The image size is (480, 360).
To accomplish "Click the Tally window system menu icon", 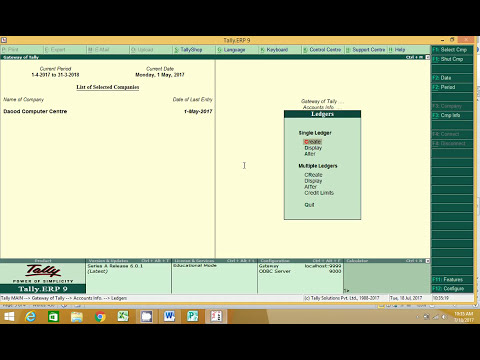I will click(x=4, y=40).
